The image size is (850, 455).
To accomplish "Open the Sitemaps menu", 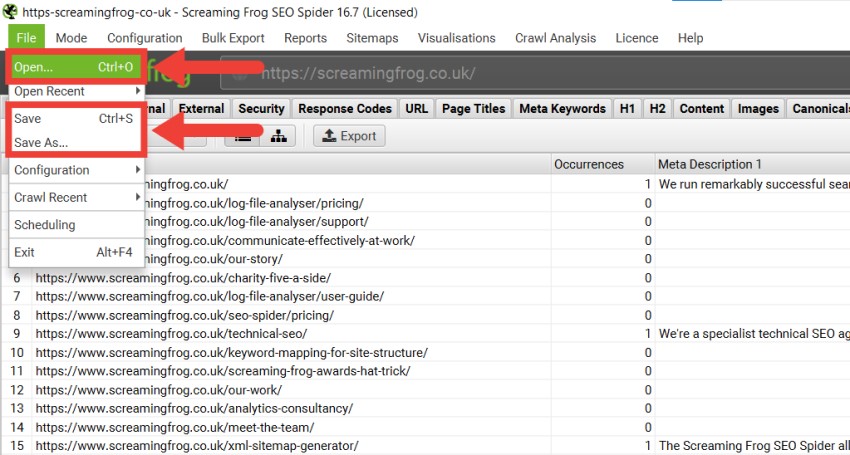I will point(372,38).
